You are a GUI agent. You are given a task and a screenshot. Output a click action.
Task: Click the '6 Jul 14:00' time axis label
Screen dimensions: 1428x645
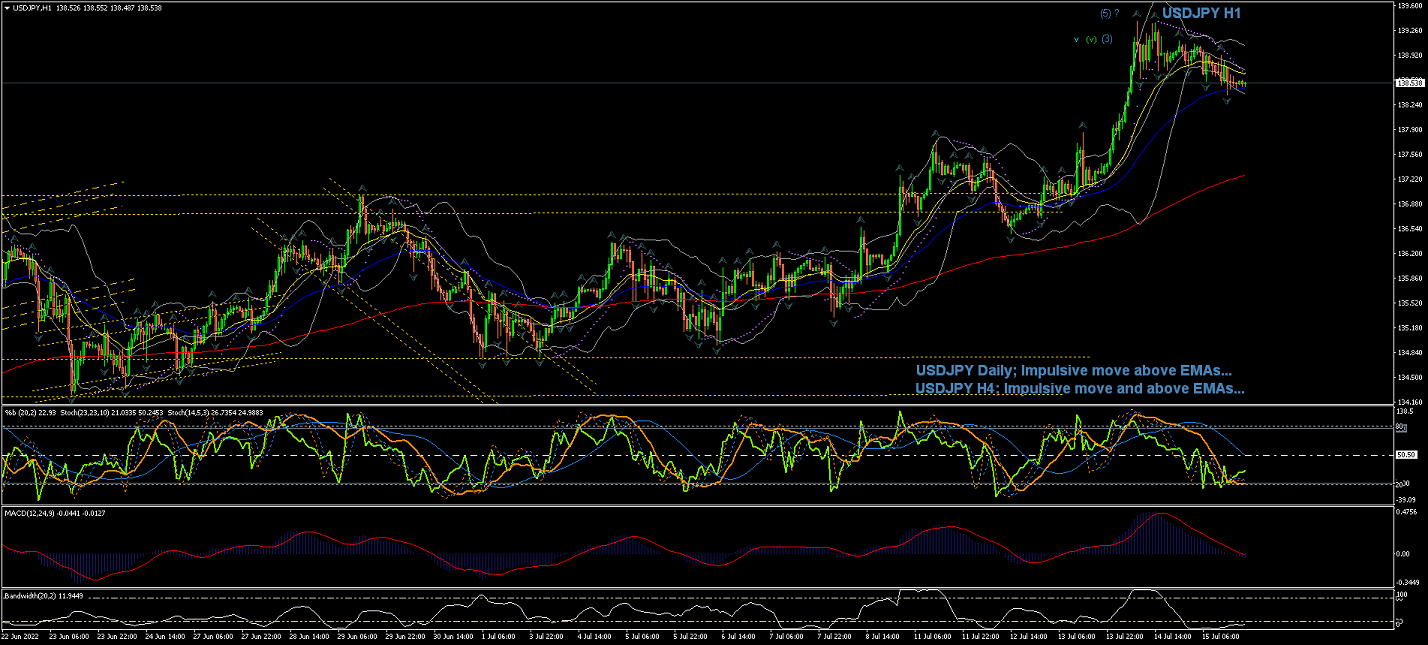click(739, 636)
